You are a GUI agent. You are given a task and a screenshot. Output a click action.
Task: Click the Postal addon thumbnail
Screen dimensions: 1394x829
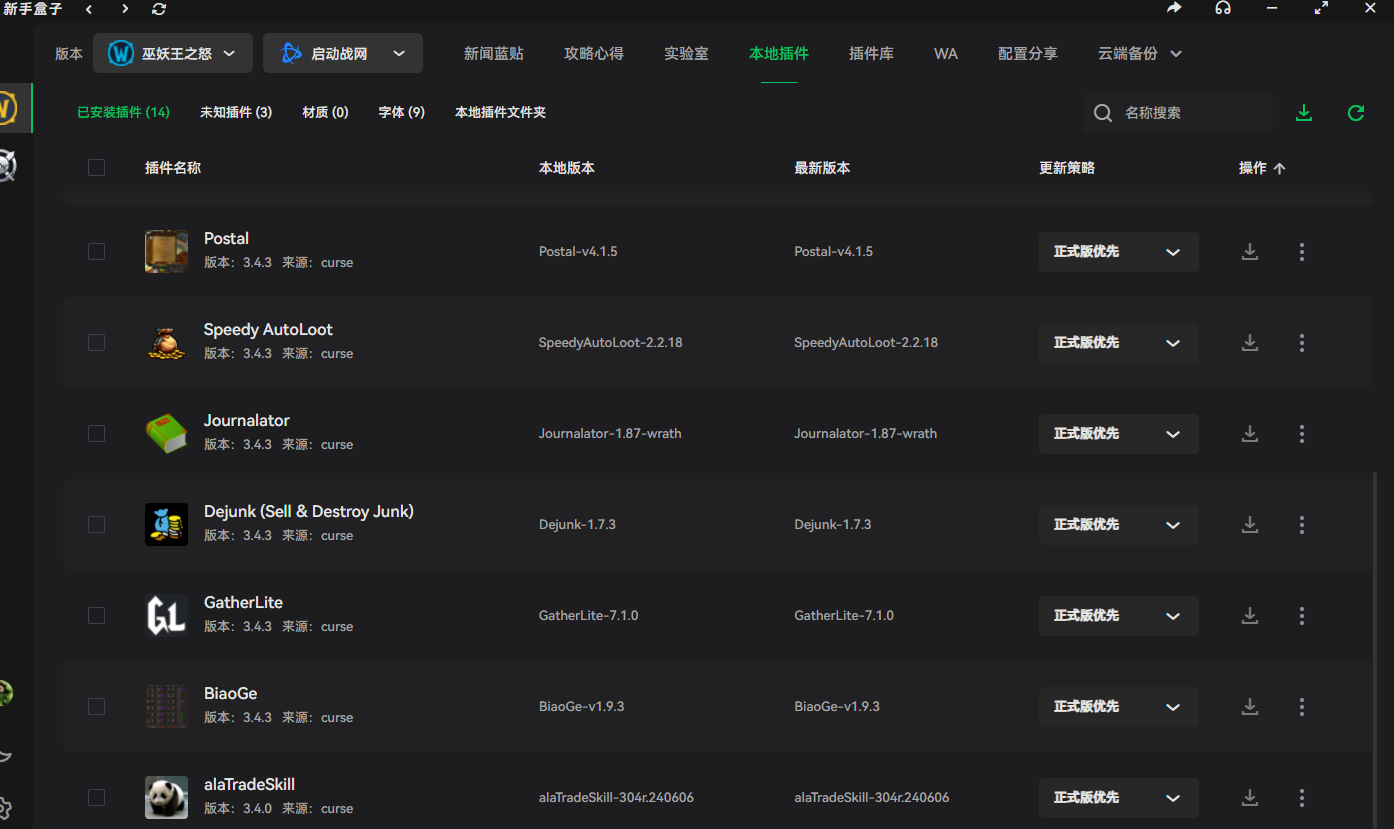tap(166, 252)
